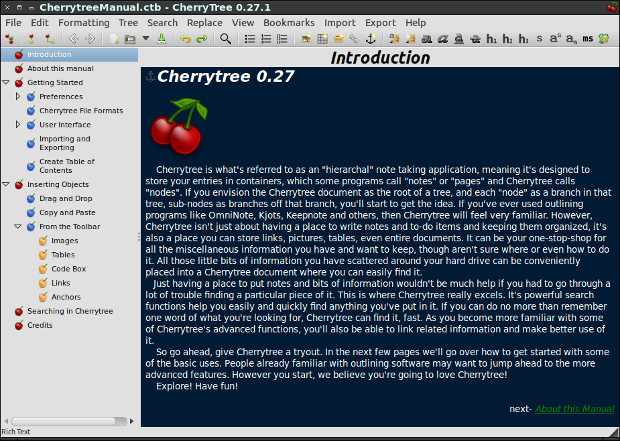Open a CherryTree file from the toolbar
This screenshot has width=620, height=441.
point(130,39)
